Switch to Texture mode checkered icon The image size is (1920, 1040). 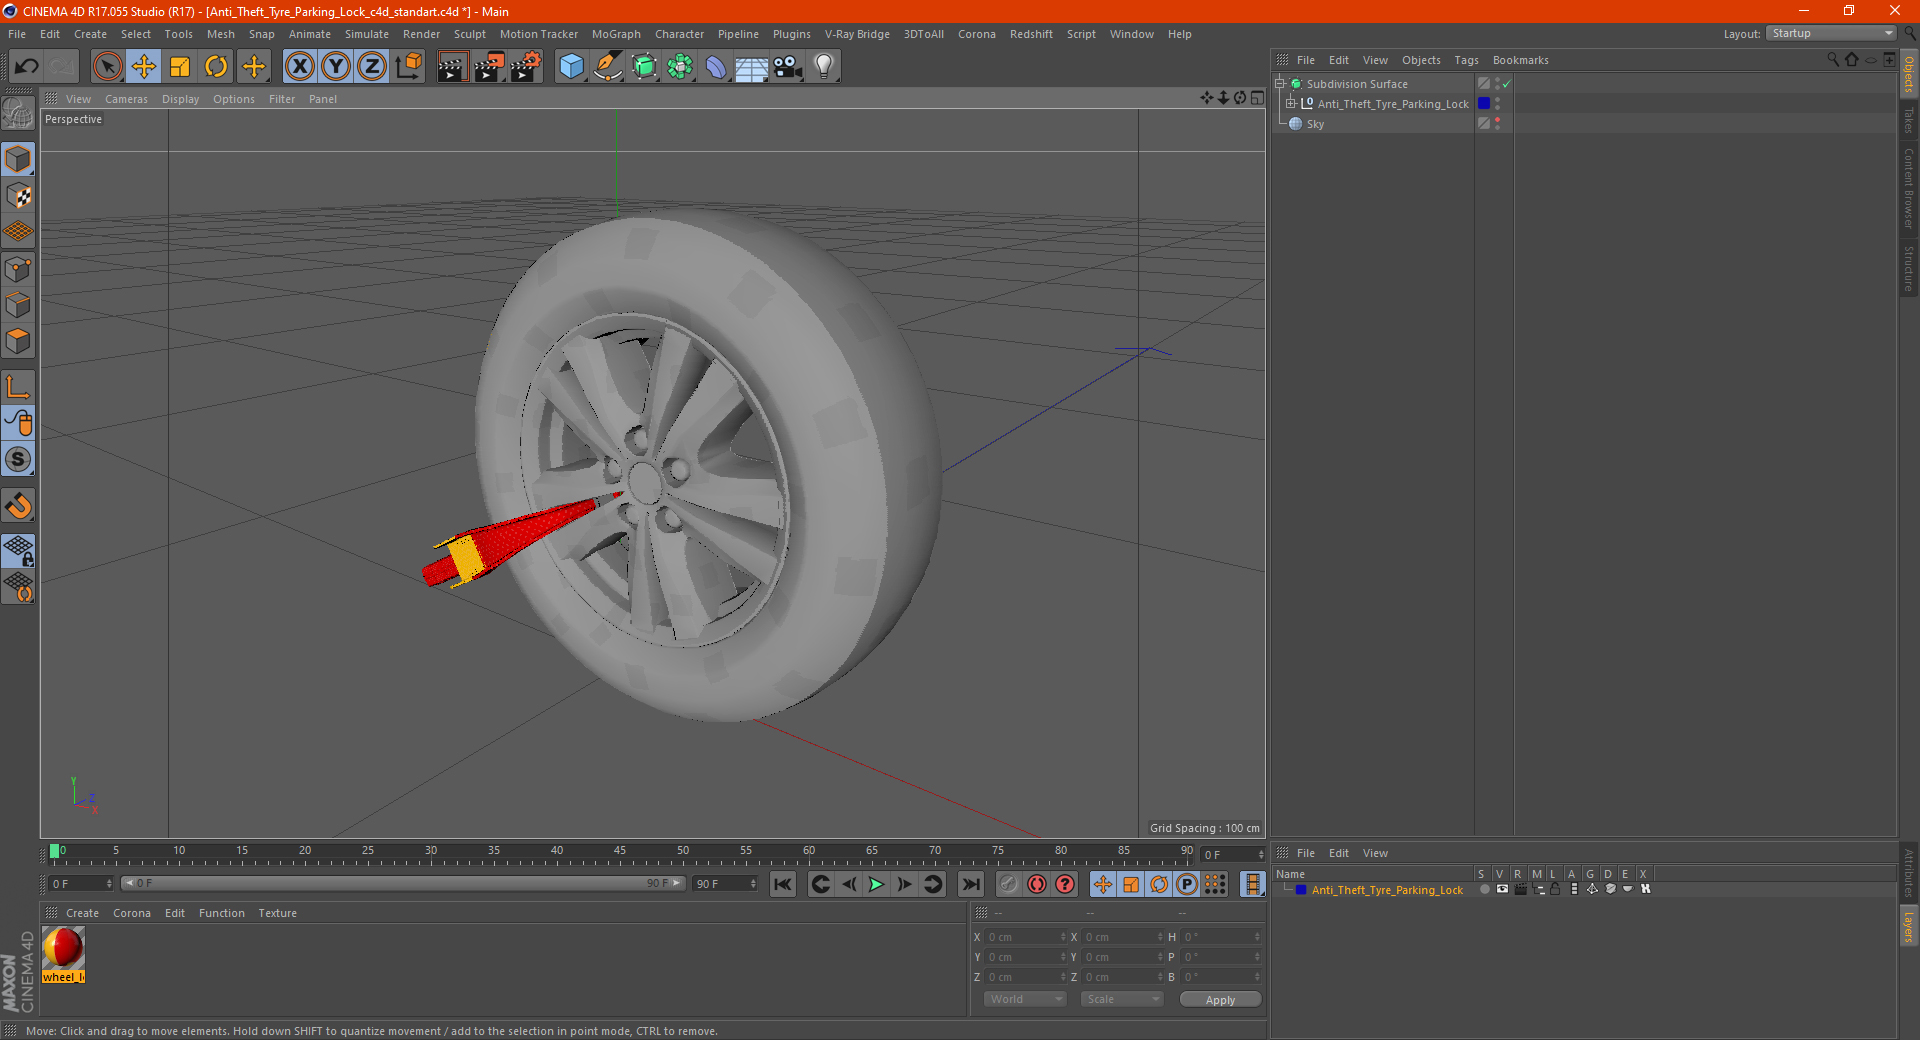pyautogui.click(x=18, y=196)
